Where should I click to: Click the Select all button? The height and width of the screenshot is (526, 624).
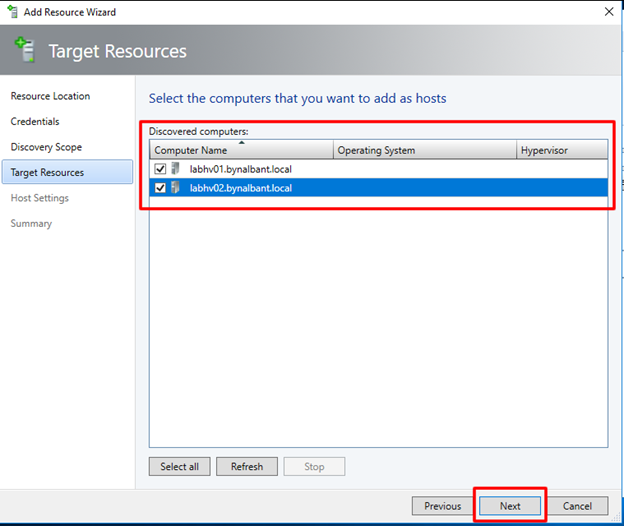pyautogui.click(x=179, y=466)
